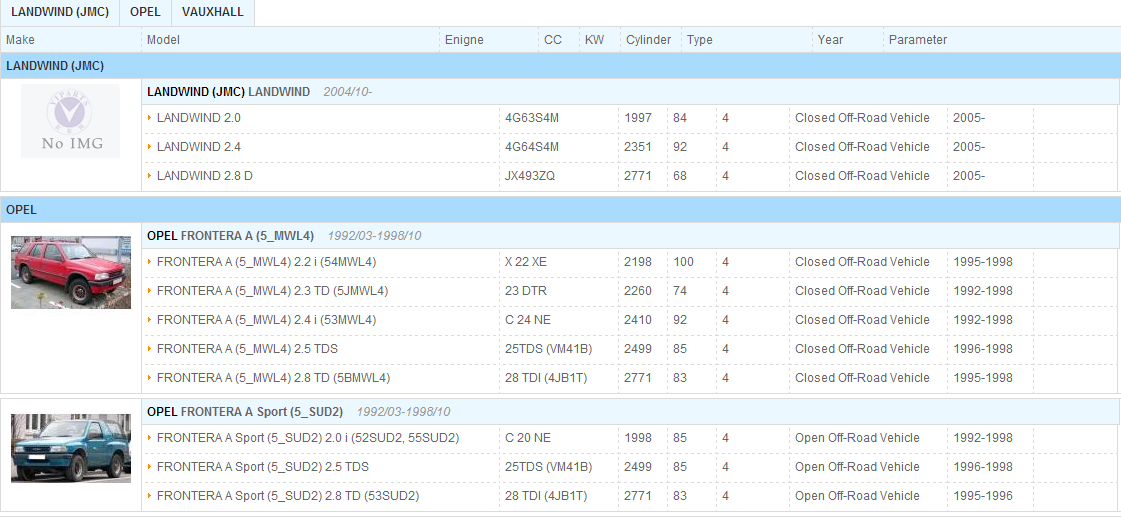1121x517 pixels.
Task: Open FRONTERA A Sport 2.0 i (52SUD2, 55SUD2)
Action: (307, 438)
